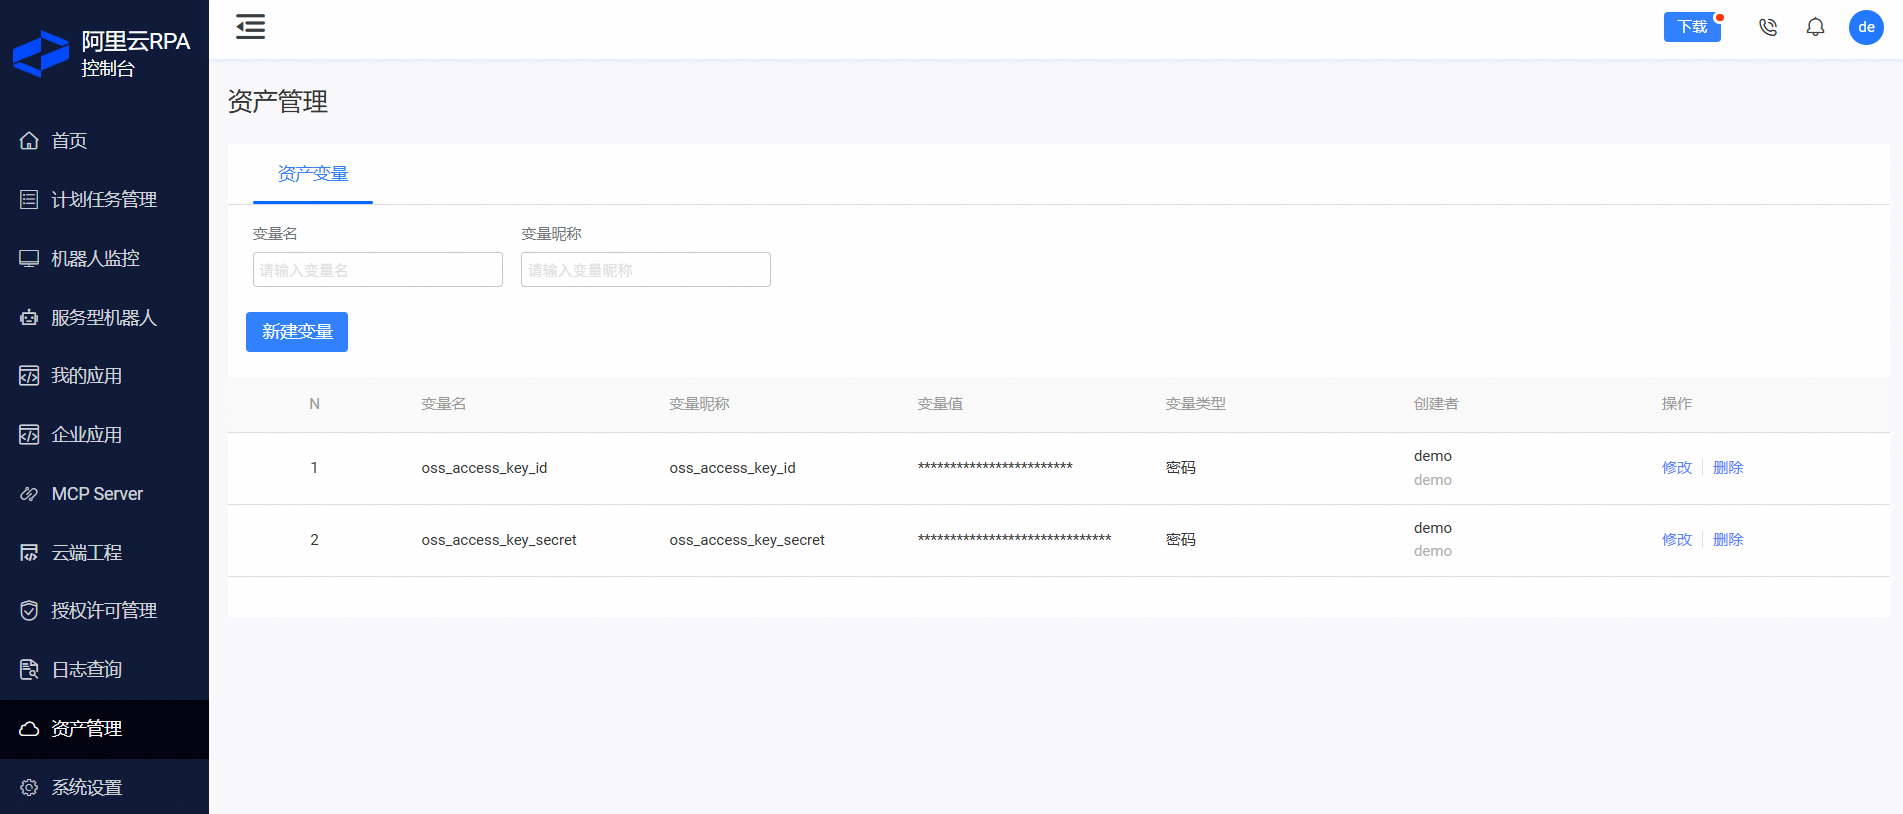Image resolution: width=1903 pixels, height=814 pixels.
Task: Click the oss_access_key_id nickname cell
Action: (732, 468)
